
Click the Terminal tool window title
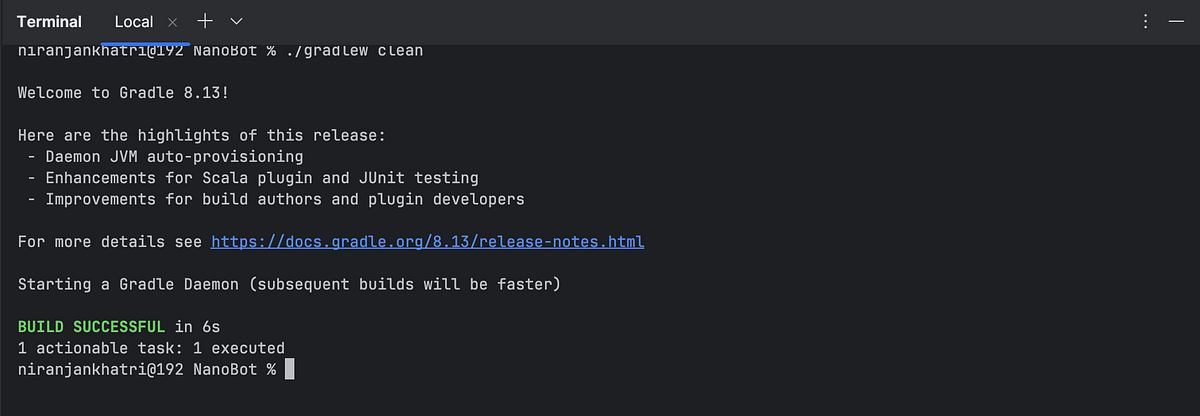[49, 21]
